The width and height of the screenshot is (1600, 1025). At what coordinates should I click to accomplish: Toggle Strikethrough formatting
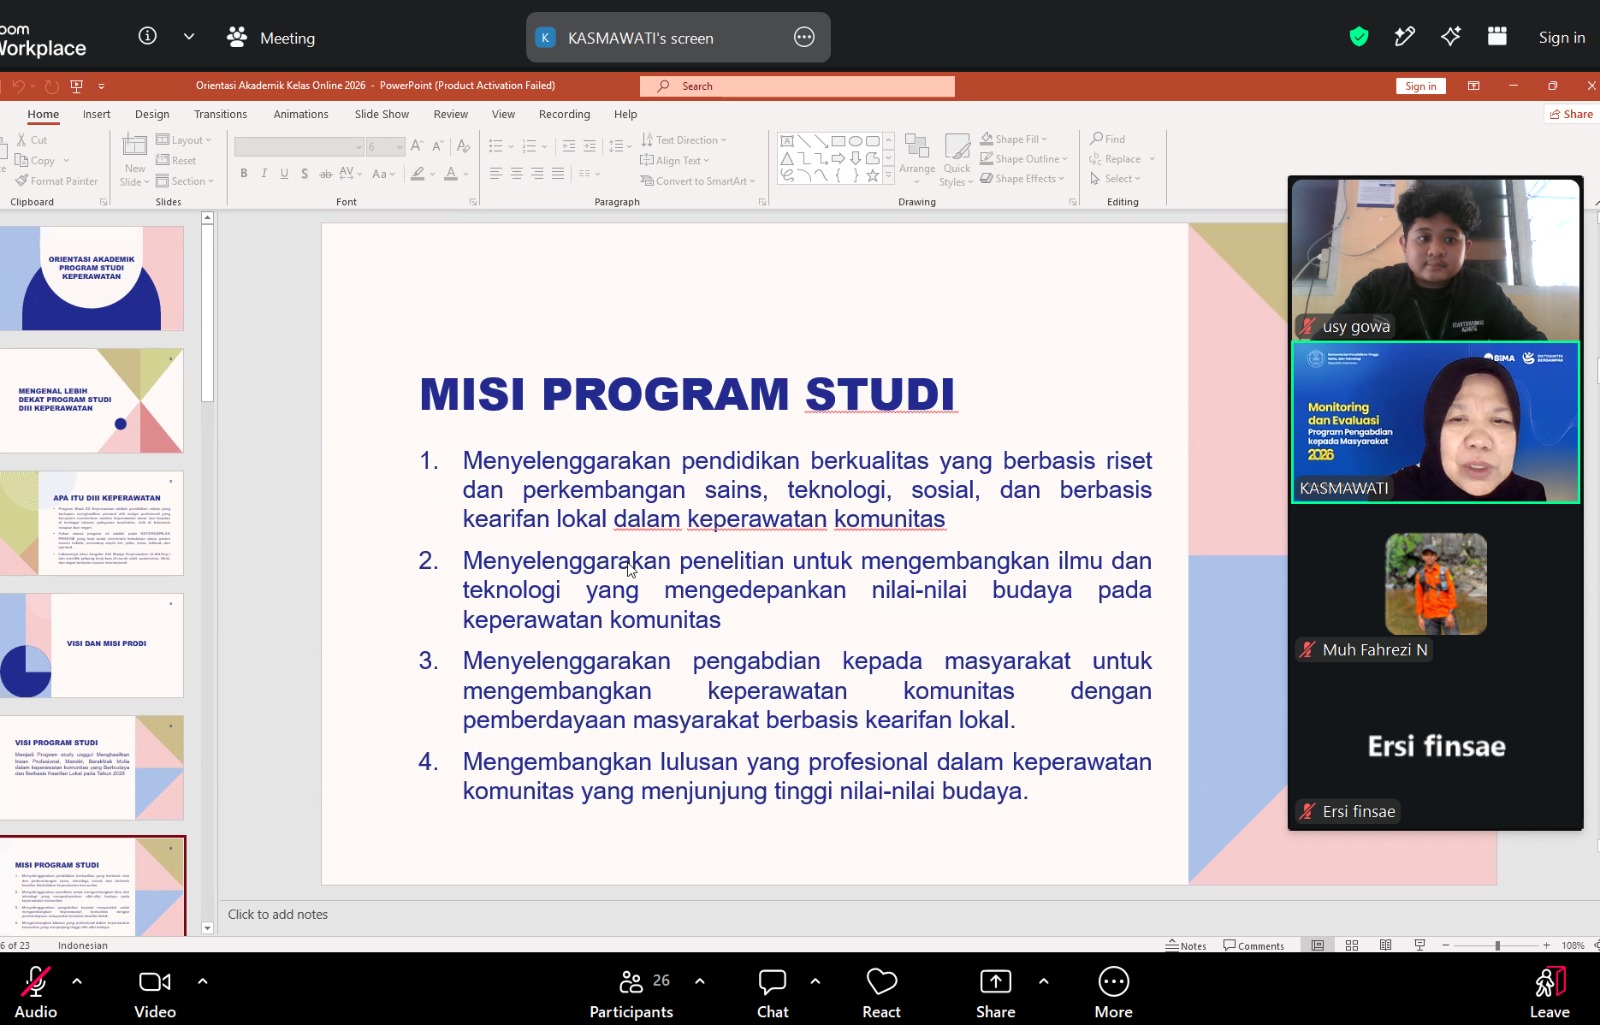tap(325, 173)
